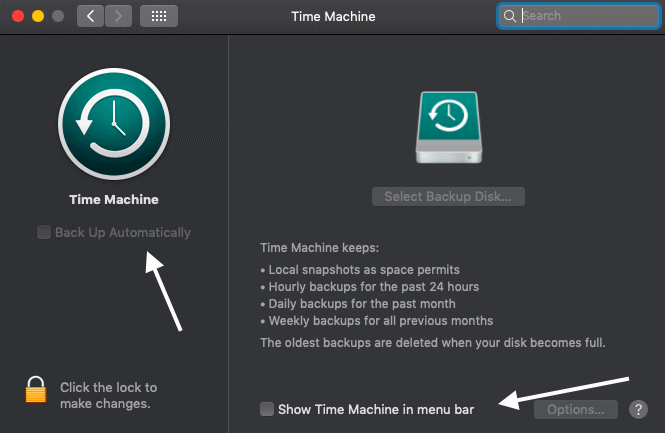Image resolution: width=665 pixels, height=433 pixels.
Task: Click the backup disk drive icon
Action: point(449,127)
